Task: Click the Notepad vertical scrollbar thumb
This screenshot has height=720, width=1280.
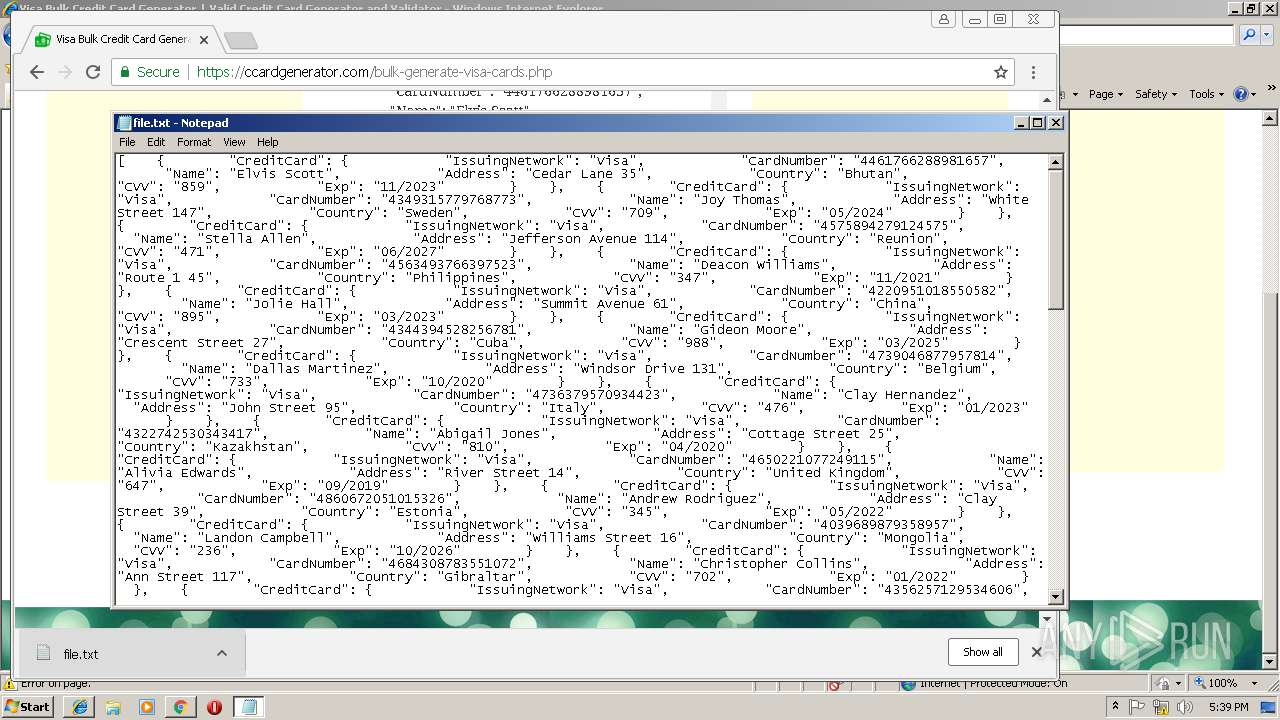Action: [x=1056, y=240]
